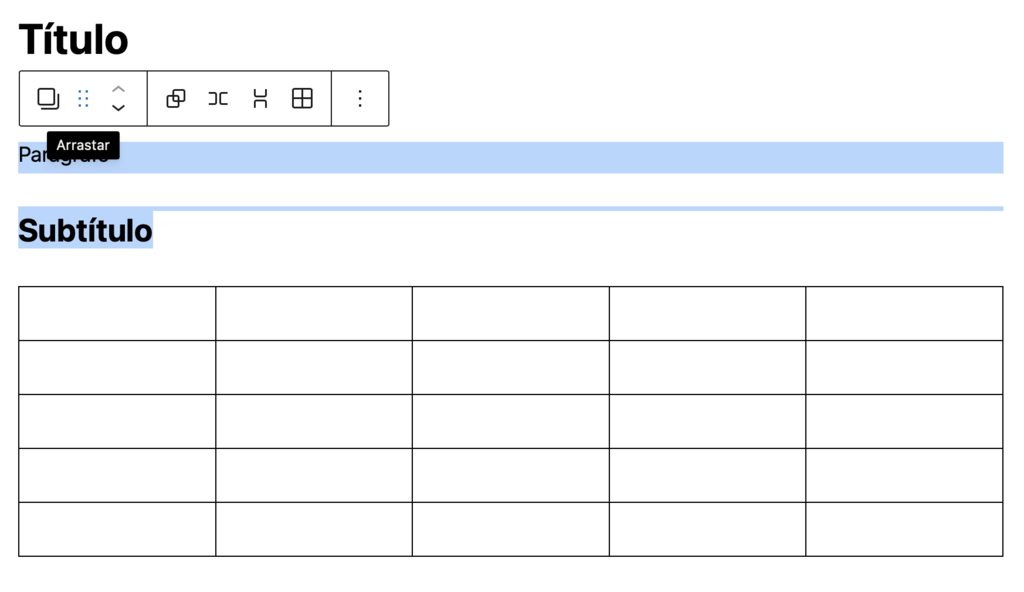Open the three-dot block options menu
This screenshot has height=592, width=1024.
click(x=360, y=98)
